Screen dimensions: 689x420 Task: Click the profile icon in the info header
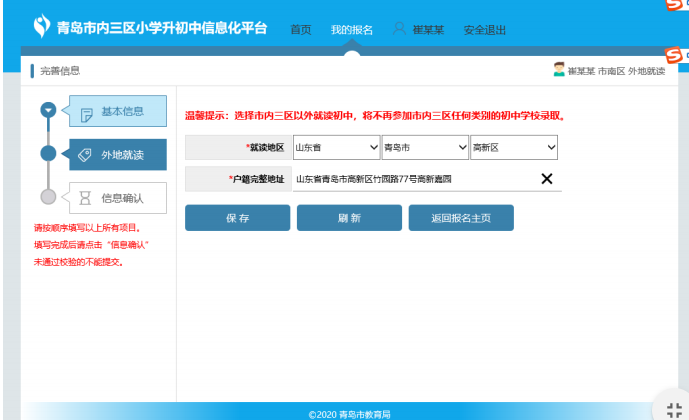[x=559, y=70]
